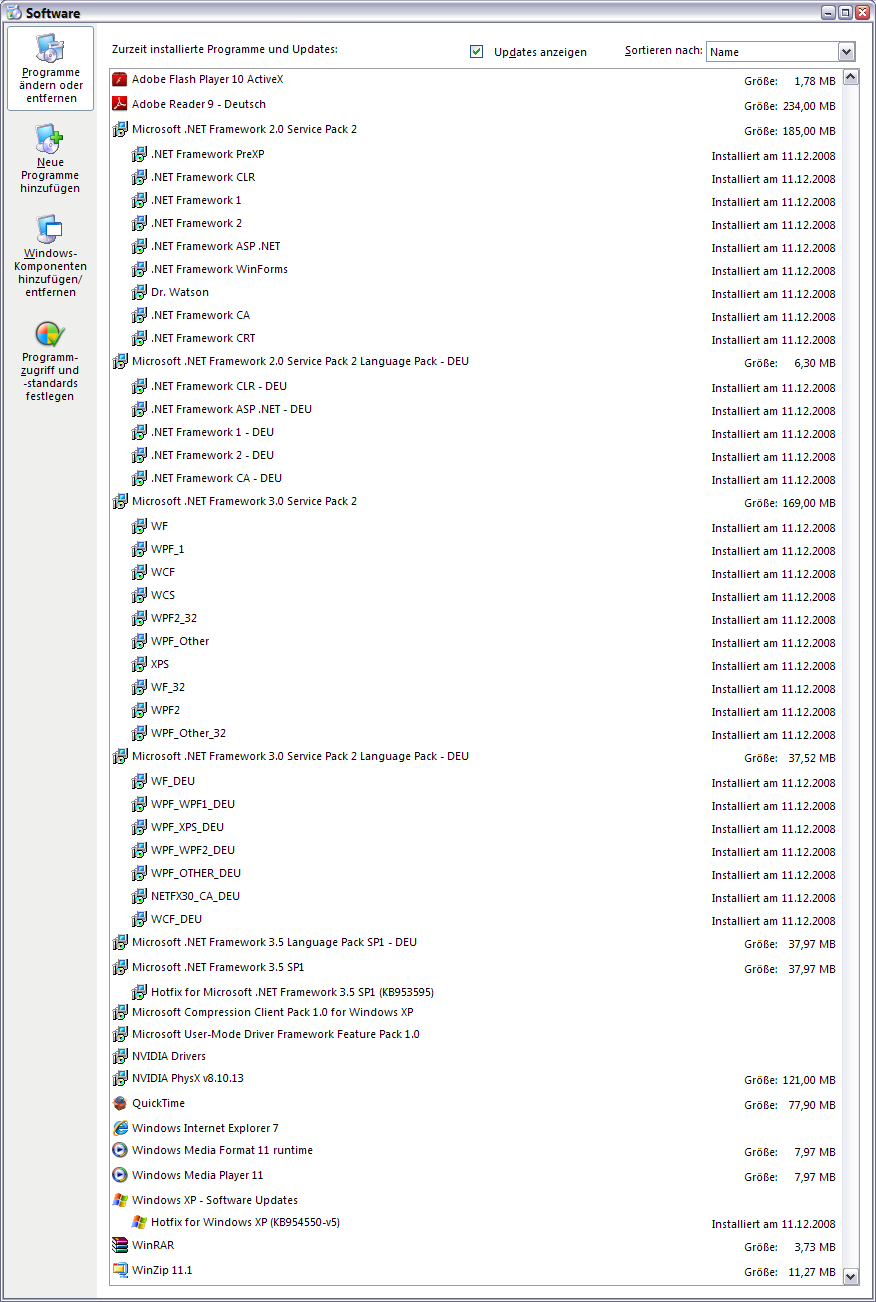This screenshot has width=876, height=1302.
Task: Click the 77,90 MB size of QuickTime
Action: coord(812,1105)
